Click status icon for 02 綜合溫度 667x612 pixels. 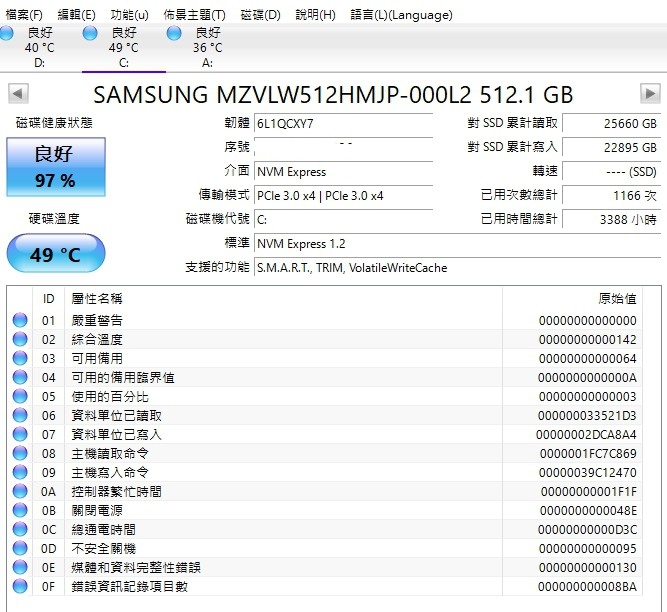pyautogui.click(x=20, y=339)
